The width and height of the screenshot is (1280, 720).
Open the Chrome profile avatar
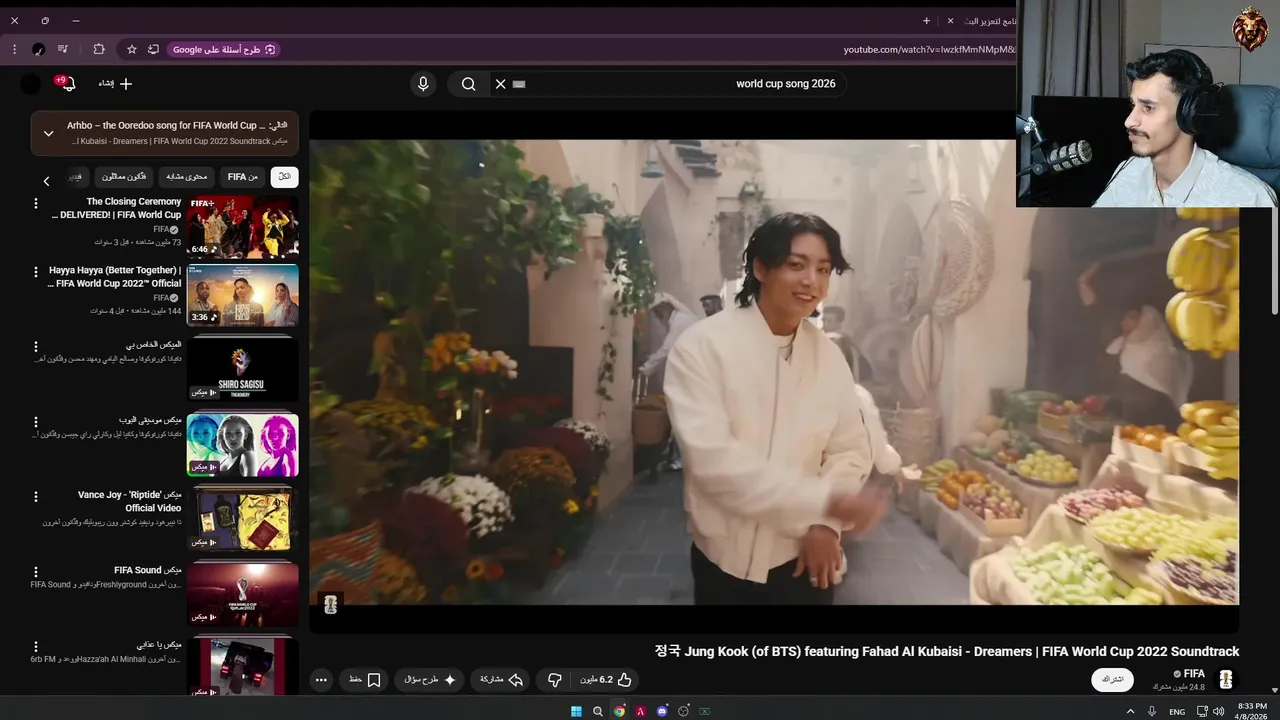(38, 49)
